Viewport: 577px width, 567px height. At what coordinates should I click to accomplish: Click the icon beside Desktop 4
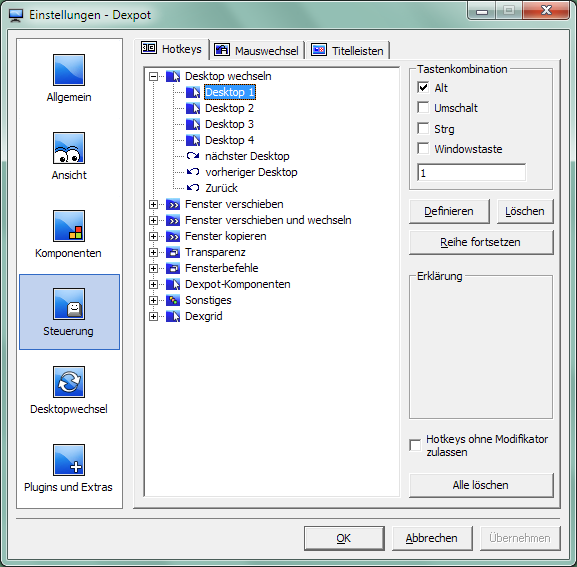pos(193,140)
